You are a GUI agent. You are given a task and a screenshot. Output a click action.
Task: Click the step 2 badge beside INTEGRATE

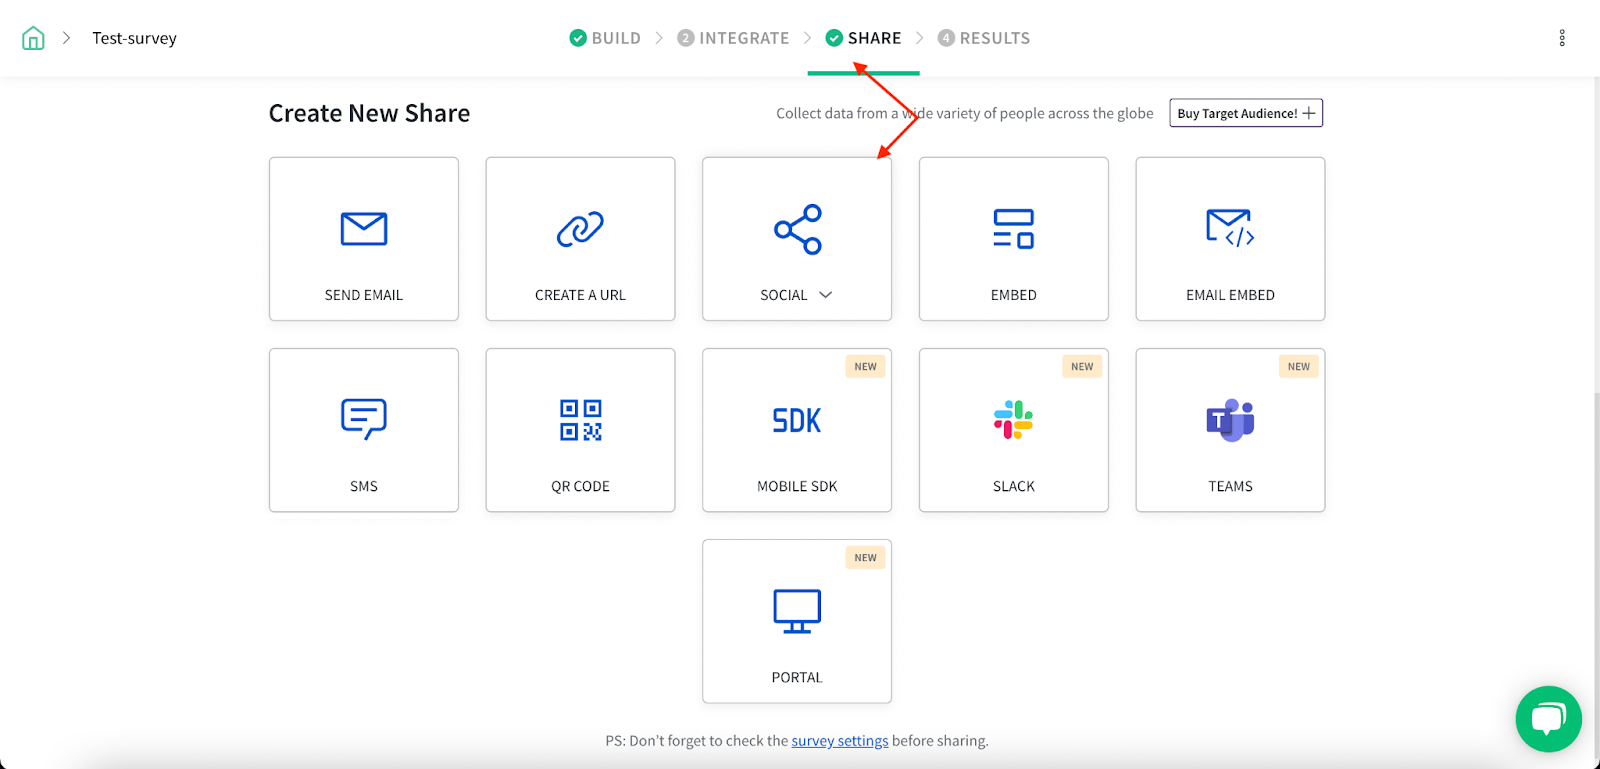[x=685, y=38]
